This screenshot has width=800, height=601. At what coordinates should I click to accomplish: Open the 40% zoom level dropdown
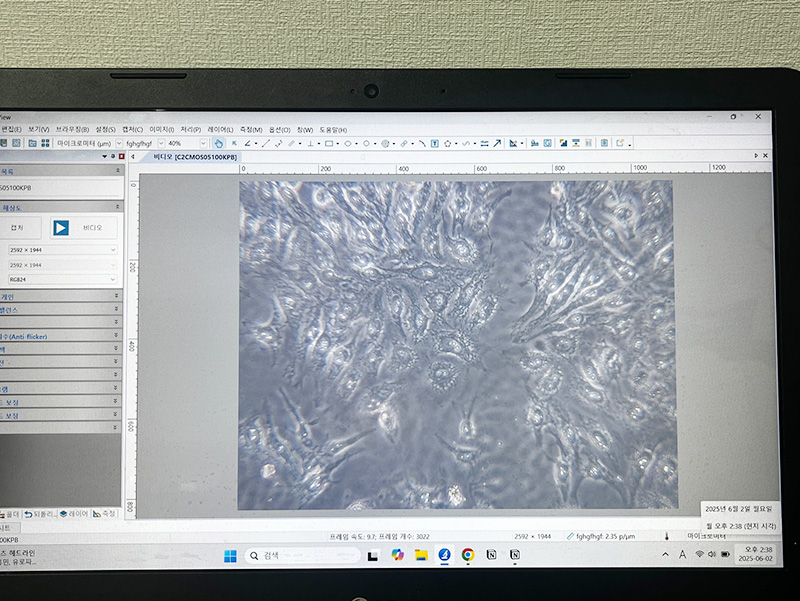pos(203,143)
